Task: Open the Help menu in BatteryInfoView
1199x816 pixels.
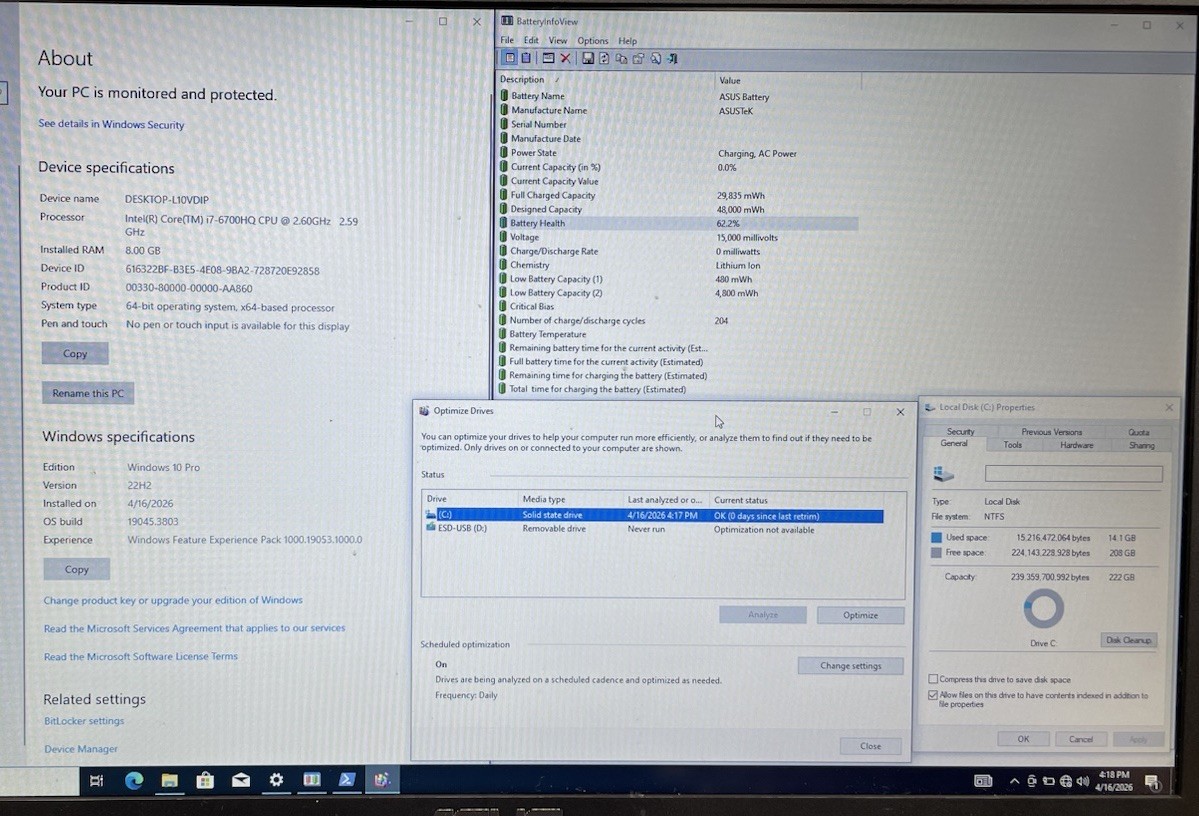Action: tap(627, 41)
